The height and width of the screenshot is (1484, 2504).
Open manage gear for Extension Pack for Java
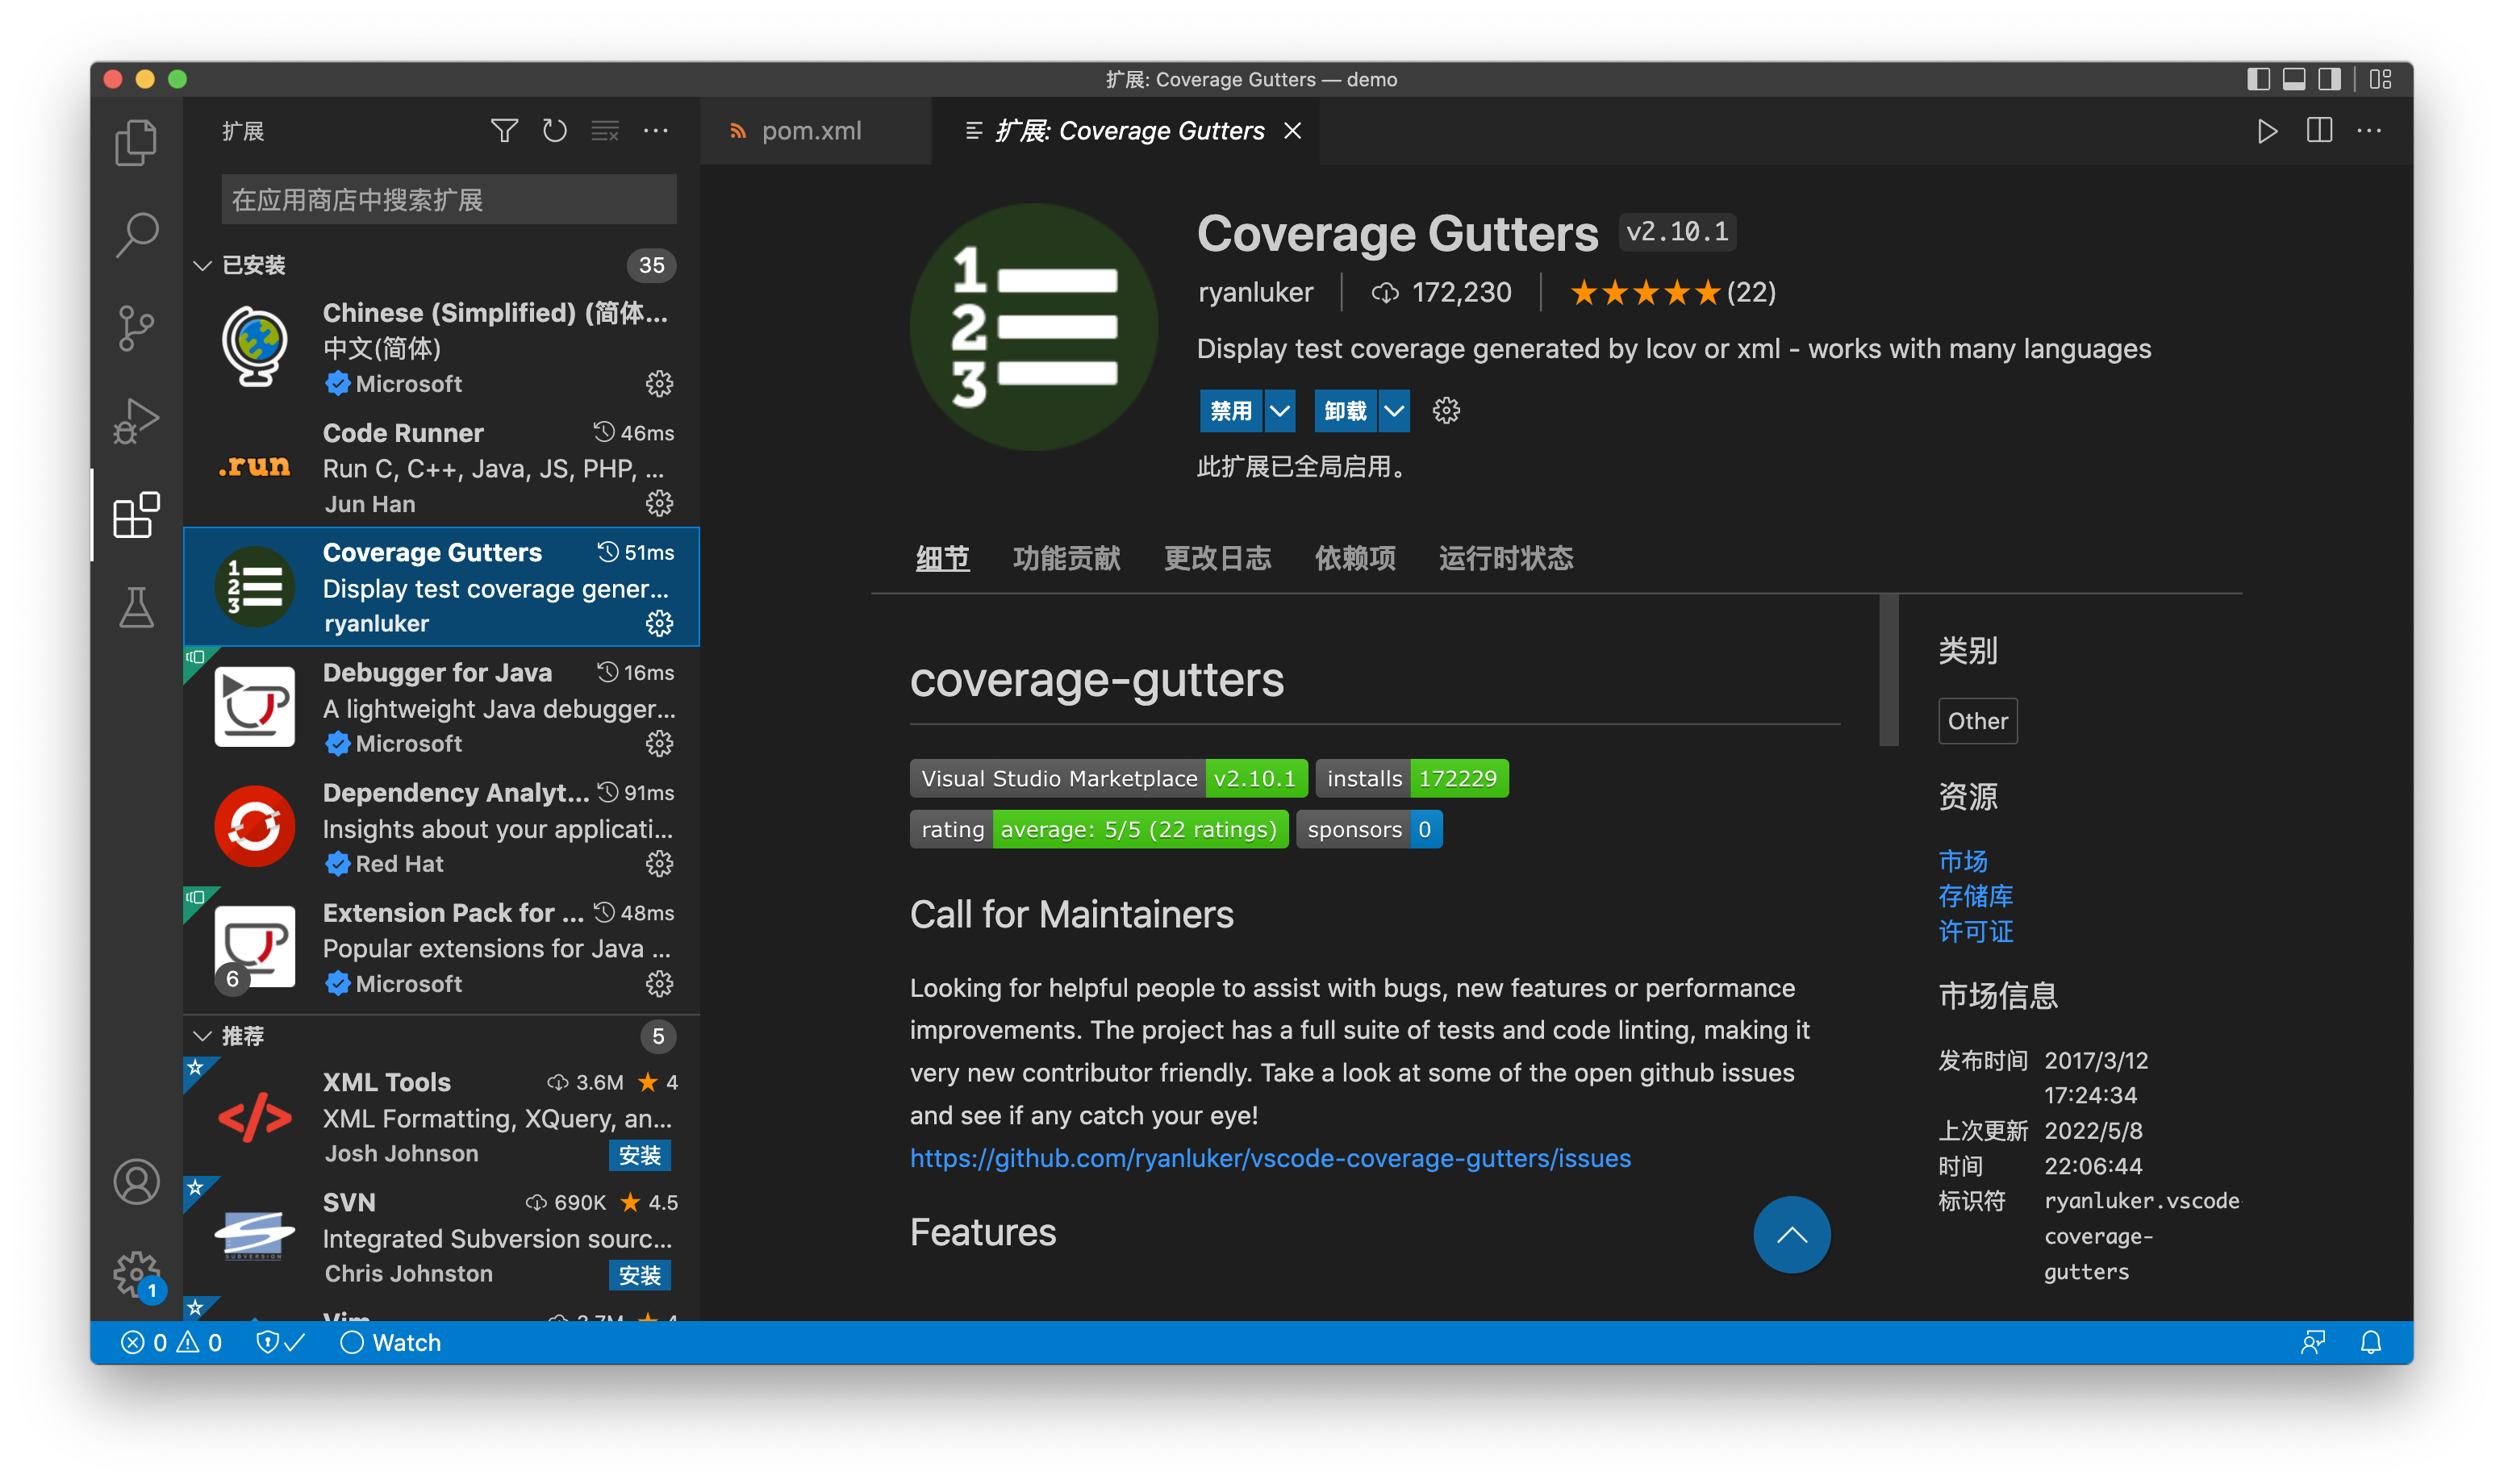(659, 984)
